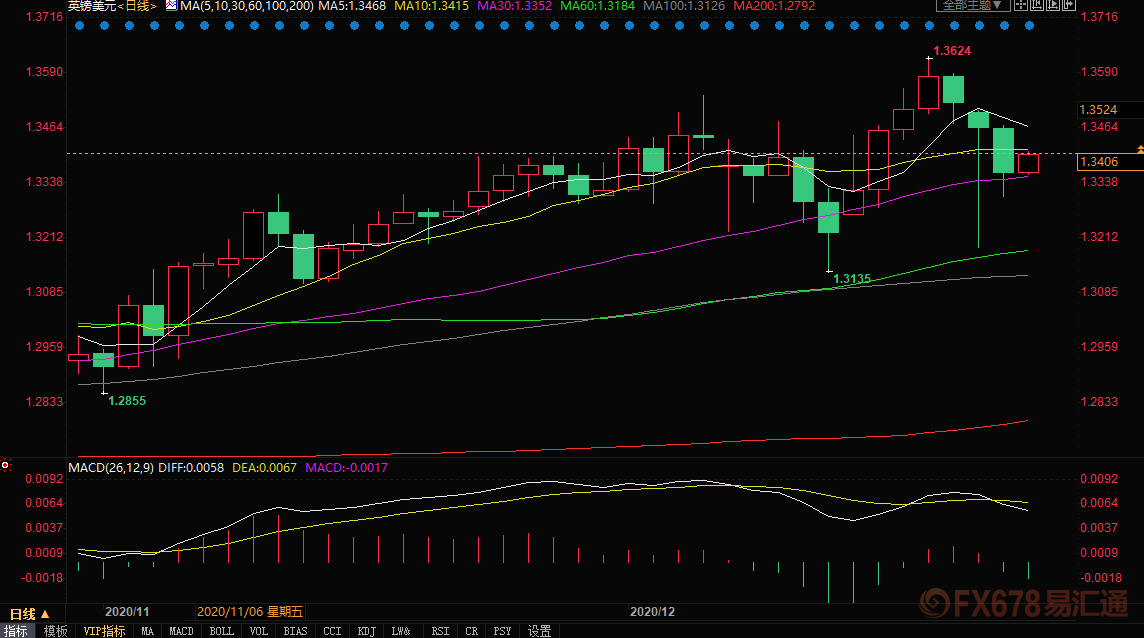Switch indicator to CR
The image size is (1144, 638).
click(471, 631)
